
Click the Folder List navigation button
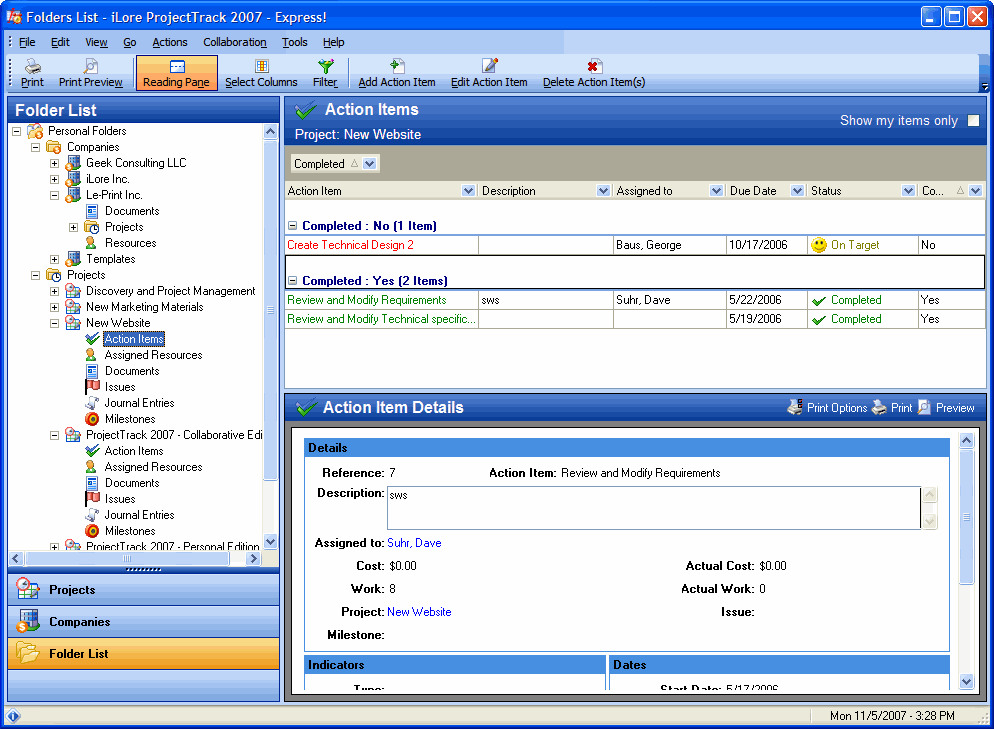[x=144, y=654]
